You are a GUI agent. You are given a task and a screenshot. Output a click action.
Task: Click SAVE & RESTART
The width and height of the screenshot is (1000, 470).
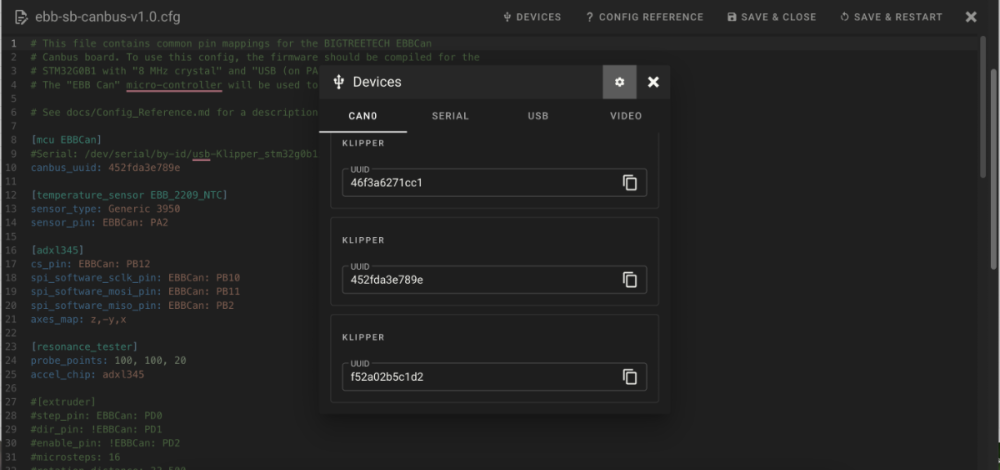891,17
